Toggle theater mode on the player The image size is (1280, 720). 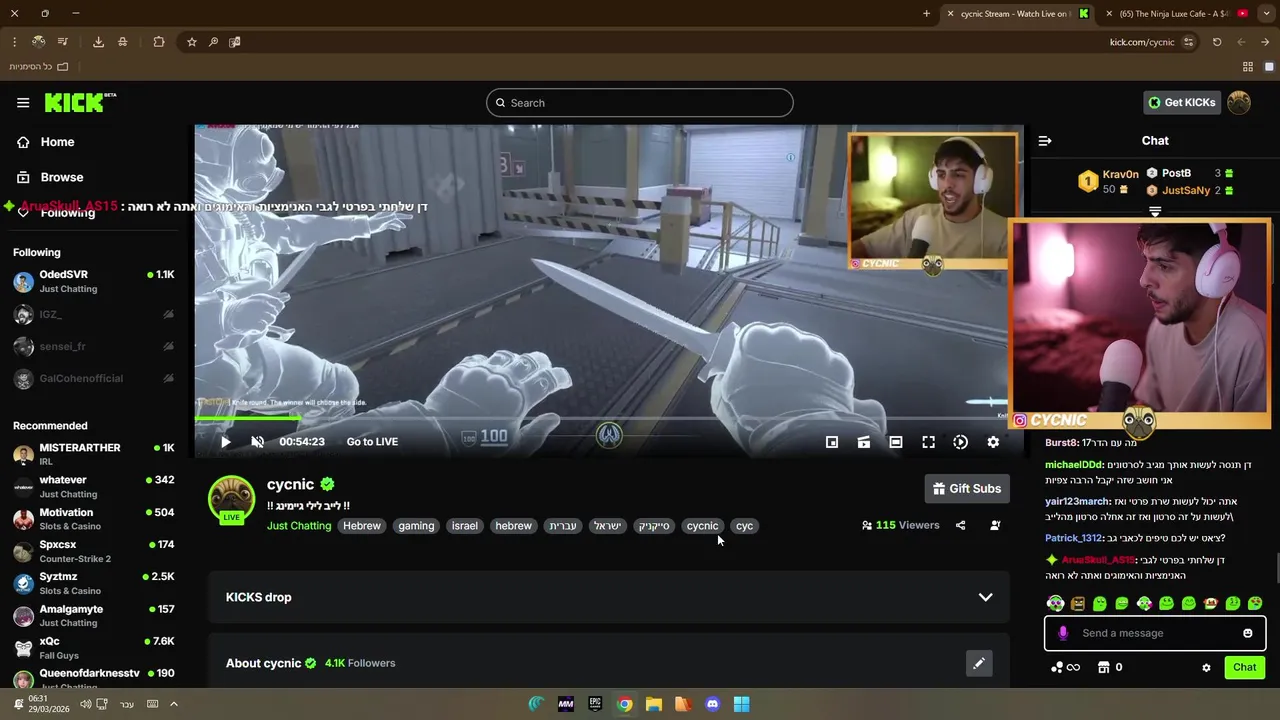(x=896, y=442)
